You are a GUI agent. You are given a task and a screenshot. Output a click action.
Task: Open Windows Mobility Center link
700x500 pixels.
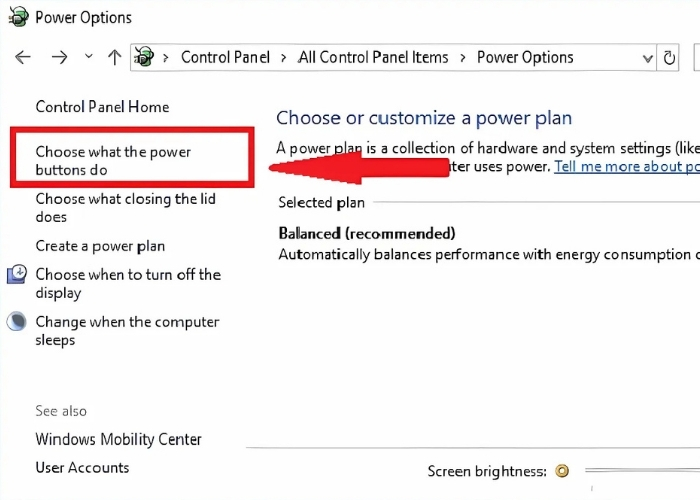[x=118, y=439]
